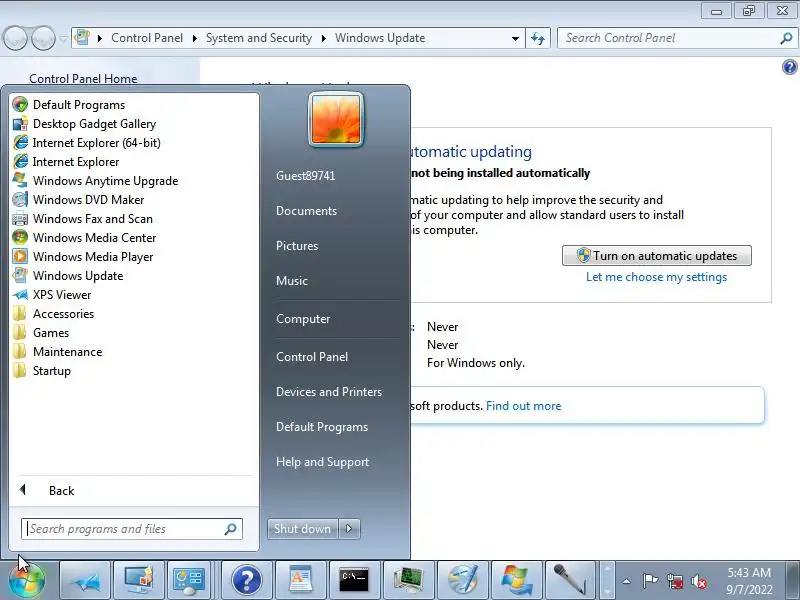Open the Guest89741 user folder
The image size is (800, 600).
pyautogui.click(x=305, y=176)
